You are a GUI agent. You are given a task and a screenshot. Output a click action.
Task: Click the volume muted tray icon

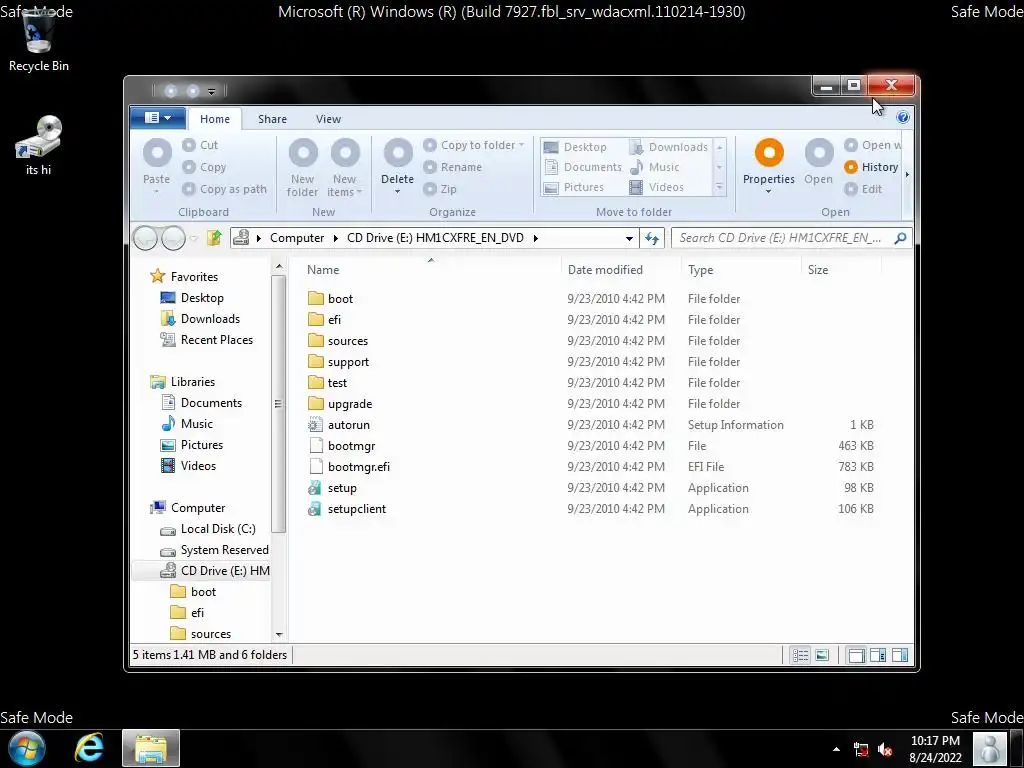886,750
